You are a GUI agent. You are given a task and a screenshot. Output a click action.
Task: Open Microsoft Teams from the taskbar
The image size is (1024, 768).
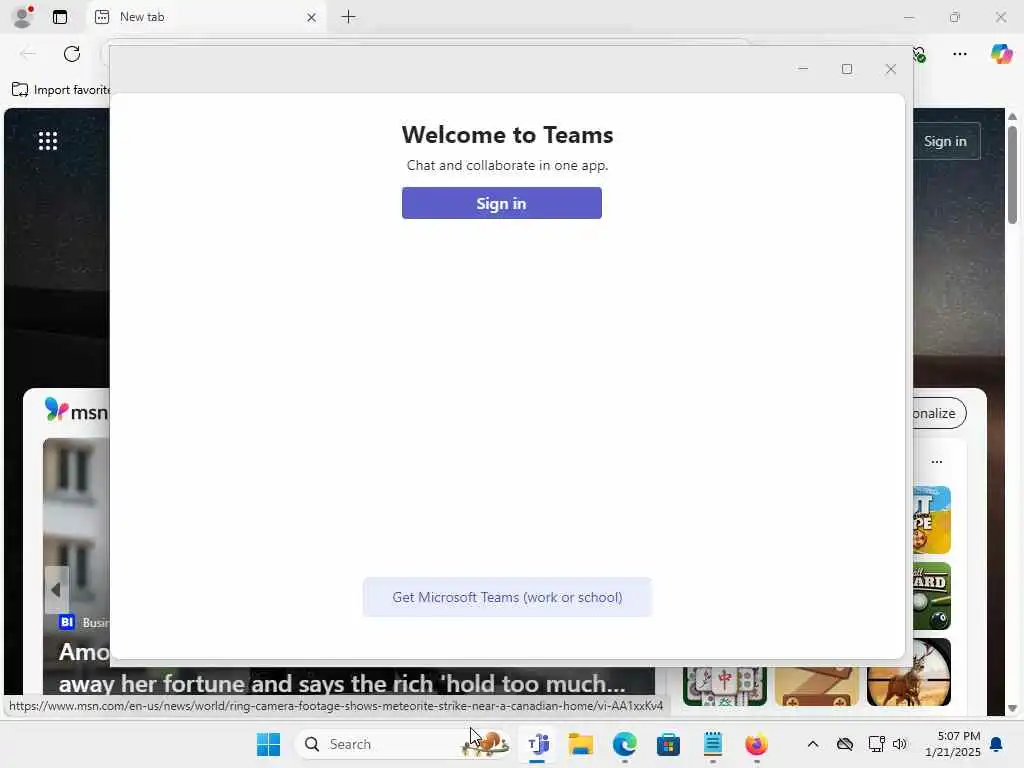click(538, 744)
